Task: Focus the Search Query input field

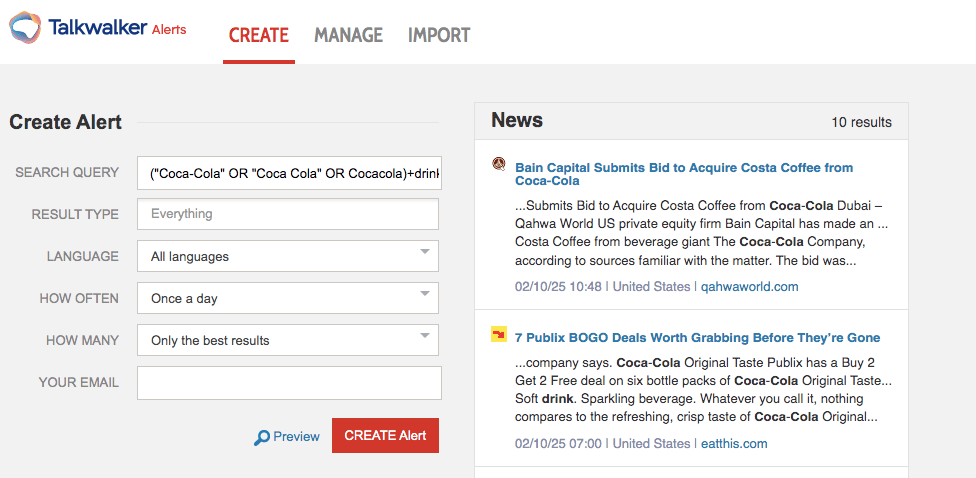Action: (288, 172)
